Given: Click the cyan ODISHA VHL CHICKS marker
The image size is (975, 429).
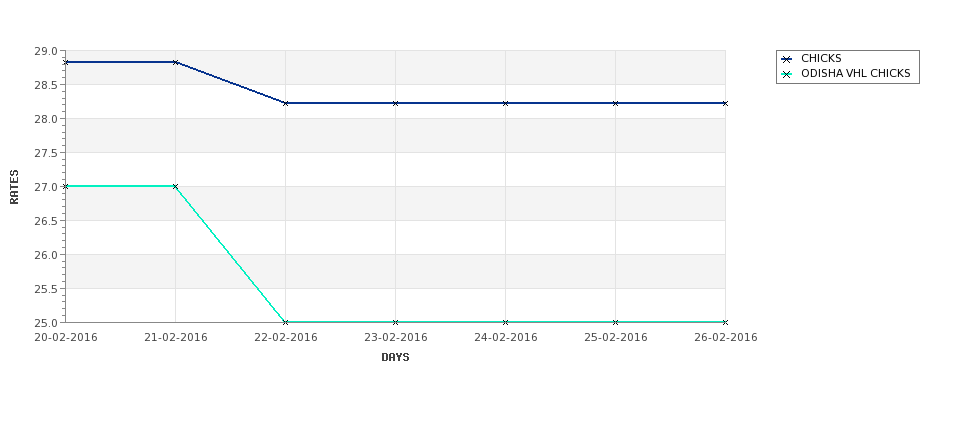Looking at the screenshot, I should [x=787, y=74].
